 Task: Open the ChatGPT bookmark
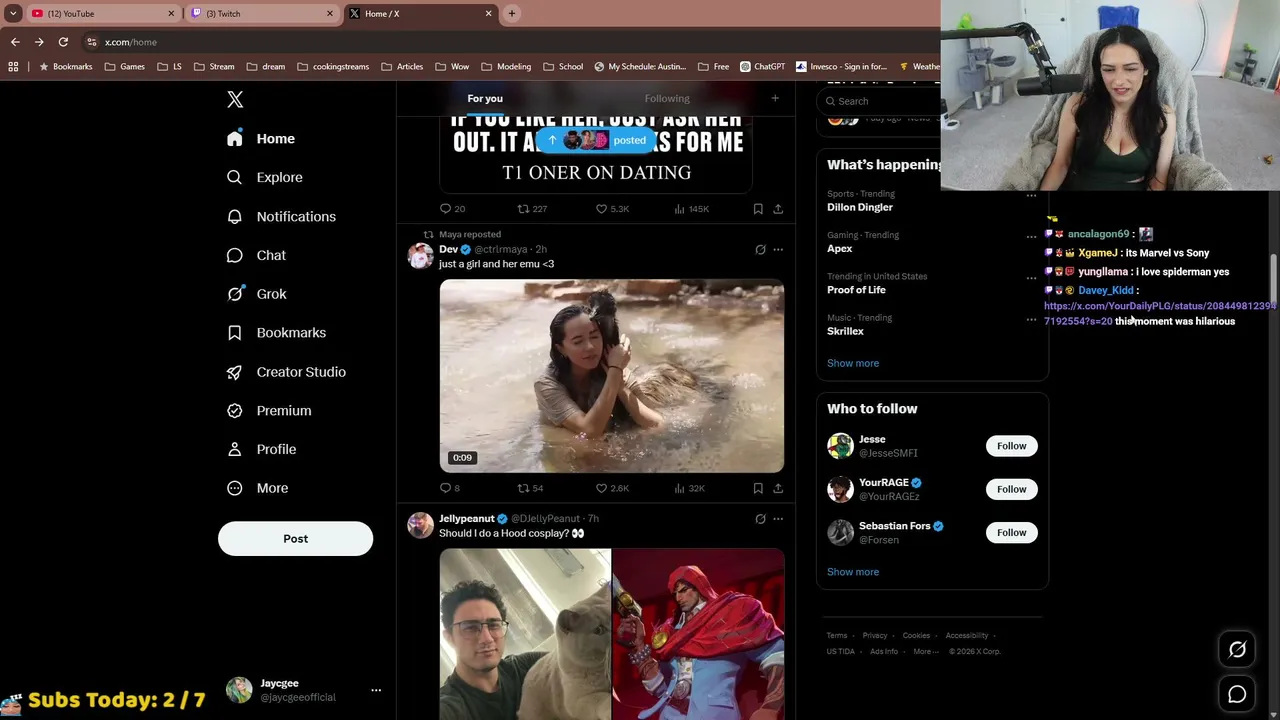(762, 67)
